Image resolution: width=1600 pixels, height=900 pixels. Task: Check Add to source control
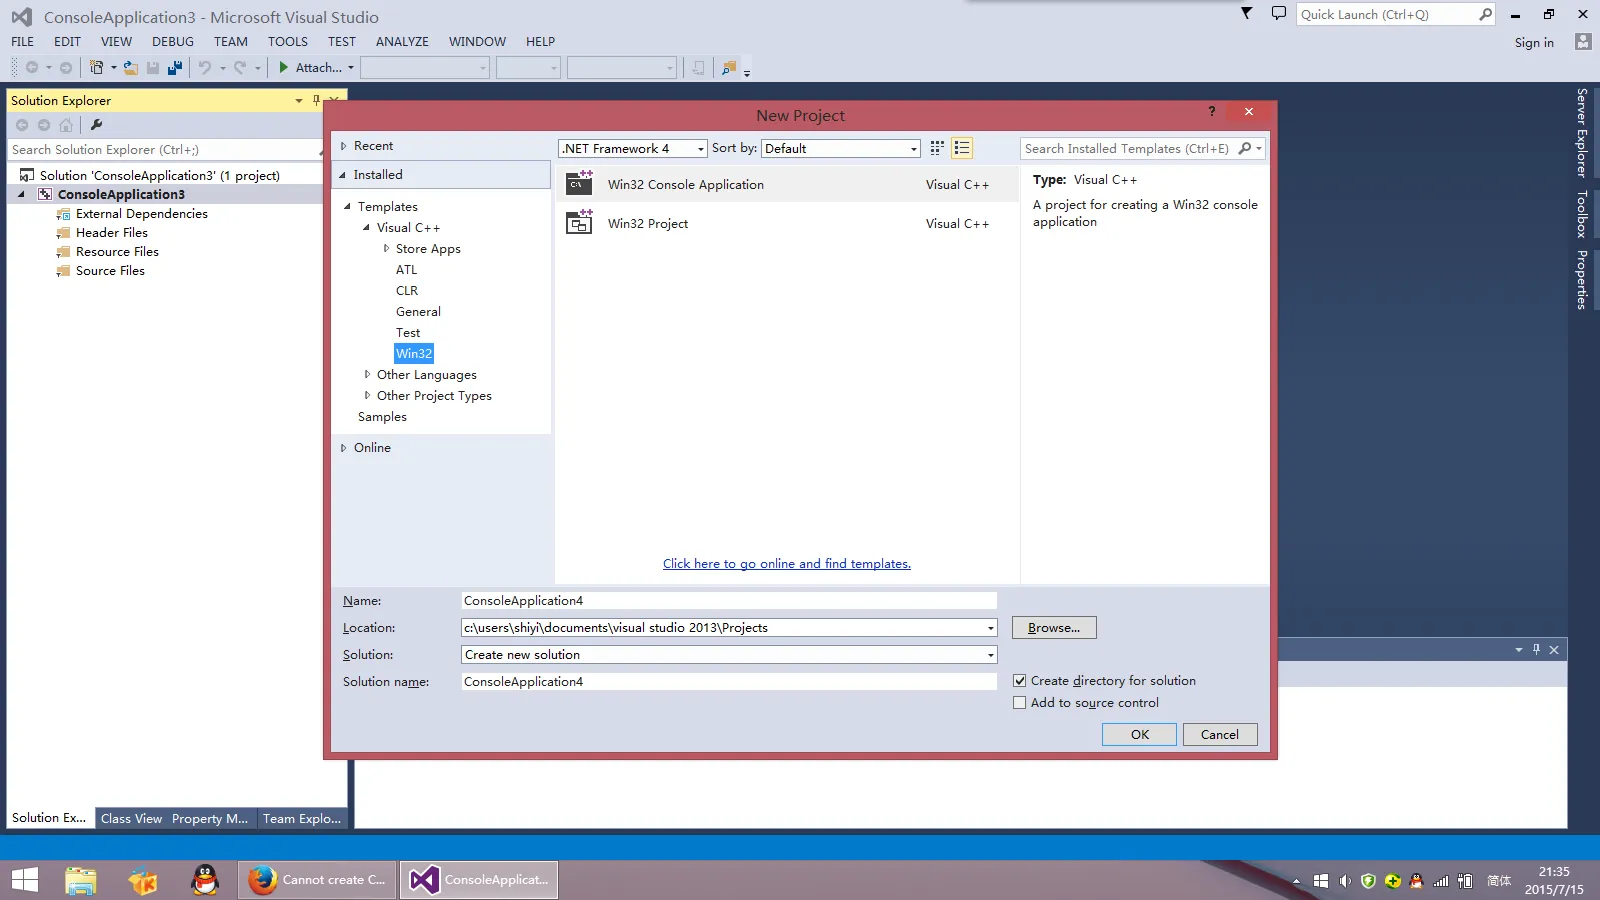point(1019,703)
